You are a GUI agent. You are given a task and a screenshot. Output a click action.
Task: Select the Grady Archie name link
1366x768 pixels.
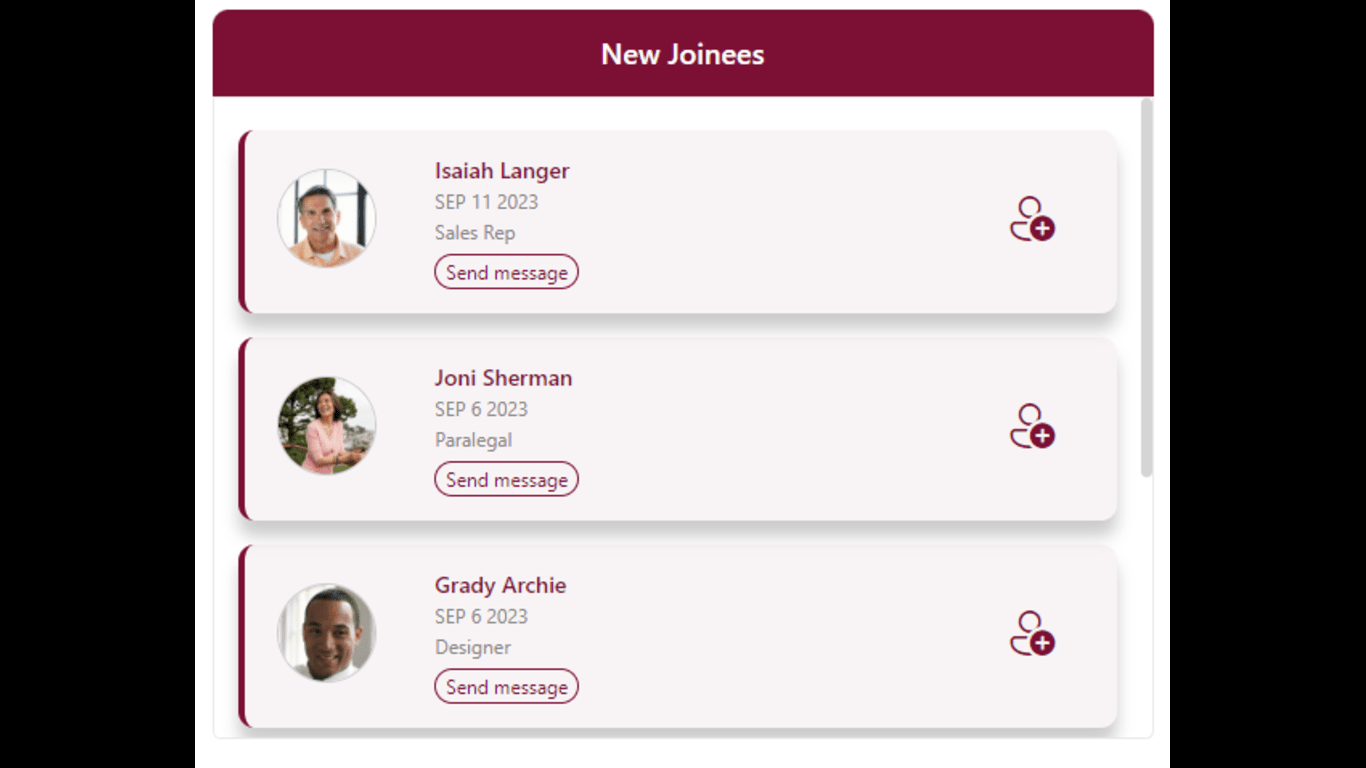[500, 585]
